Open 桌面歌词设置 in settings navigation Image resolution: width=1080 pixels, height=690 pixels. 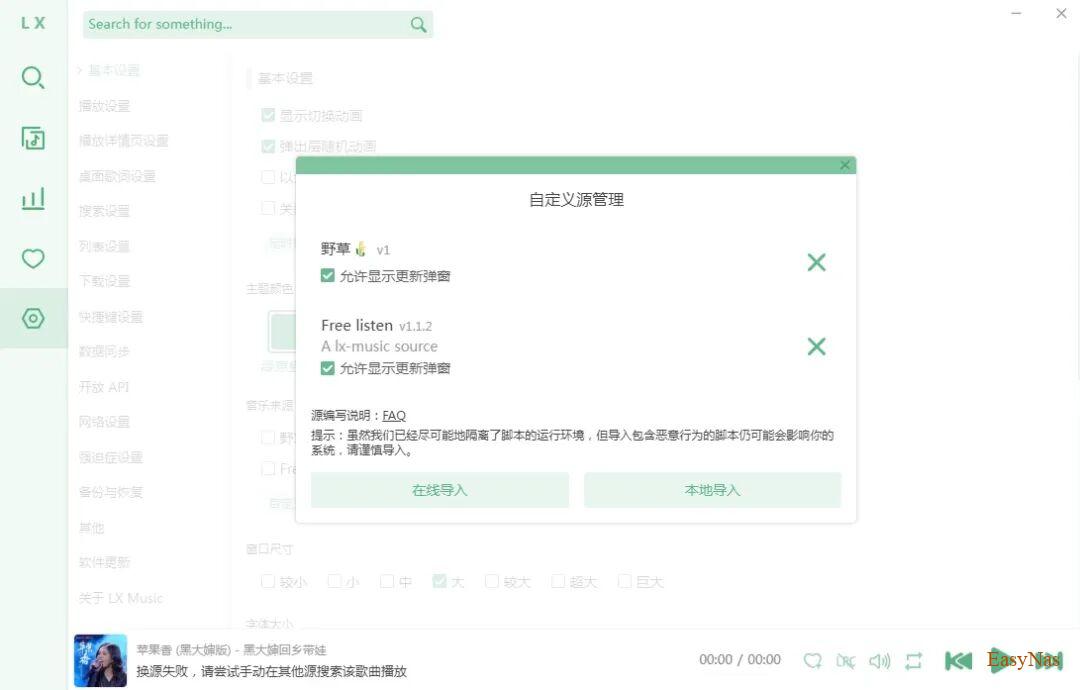pyautogui.click(x=117, y=176)
